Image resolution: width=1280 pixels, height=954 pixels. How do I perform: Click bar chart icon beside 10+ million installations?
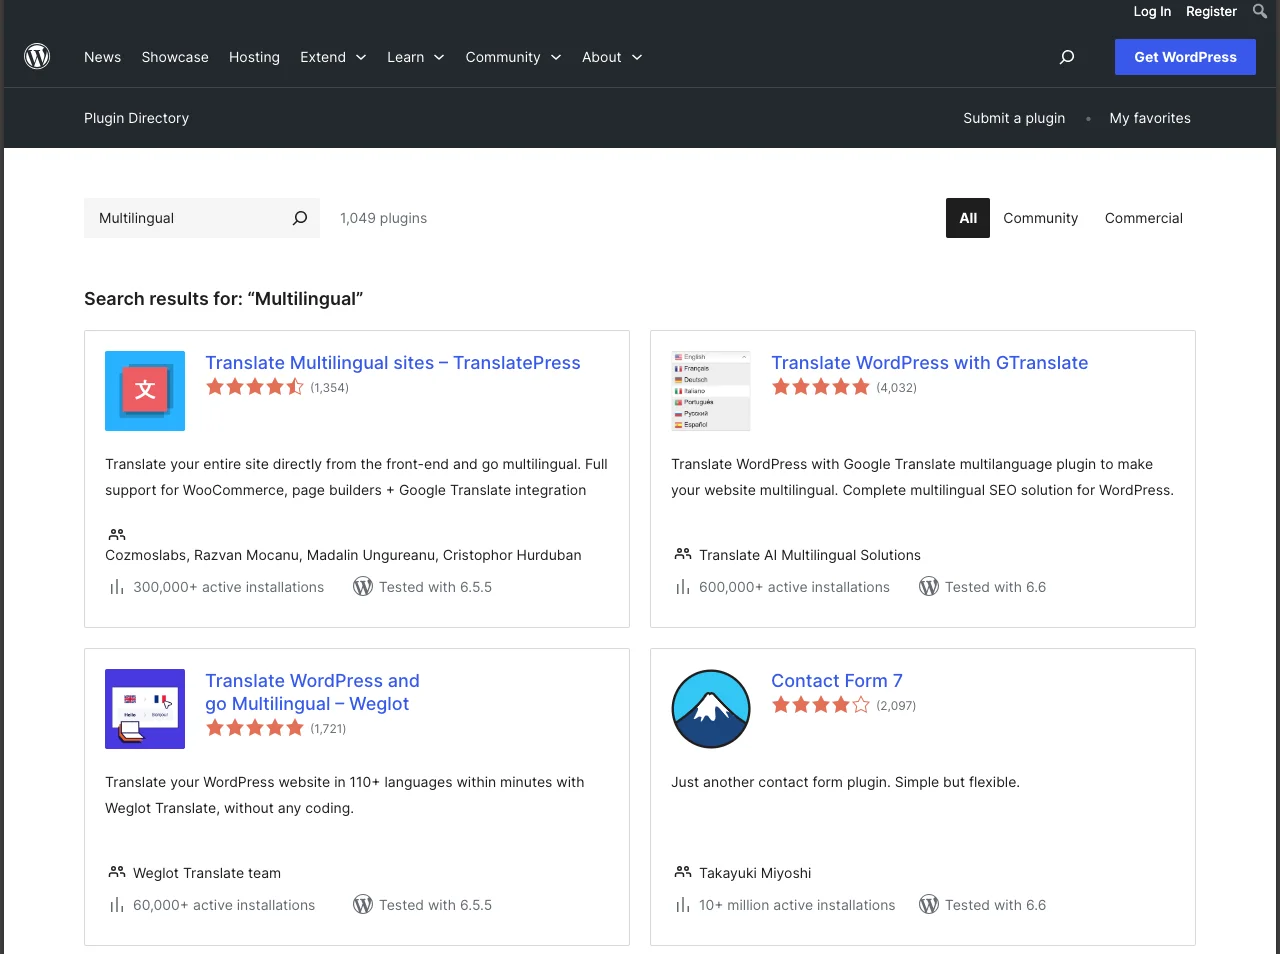[683, 905]
